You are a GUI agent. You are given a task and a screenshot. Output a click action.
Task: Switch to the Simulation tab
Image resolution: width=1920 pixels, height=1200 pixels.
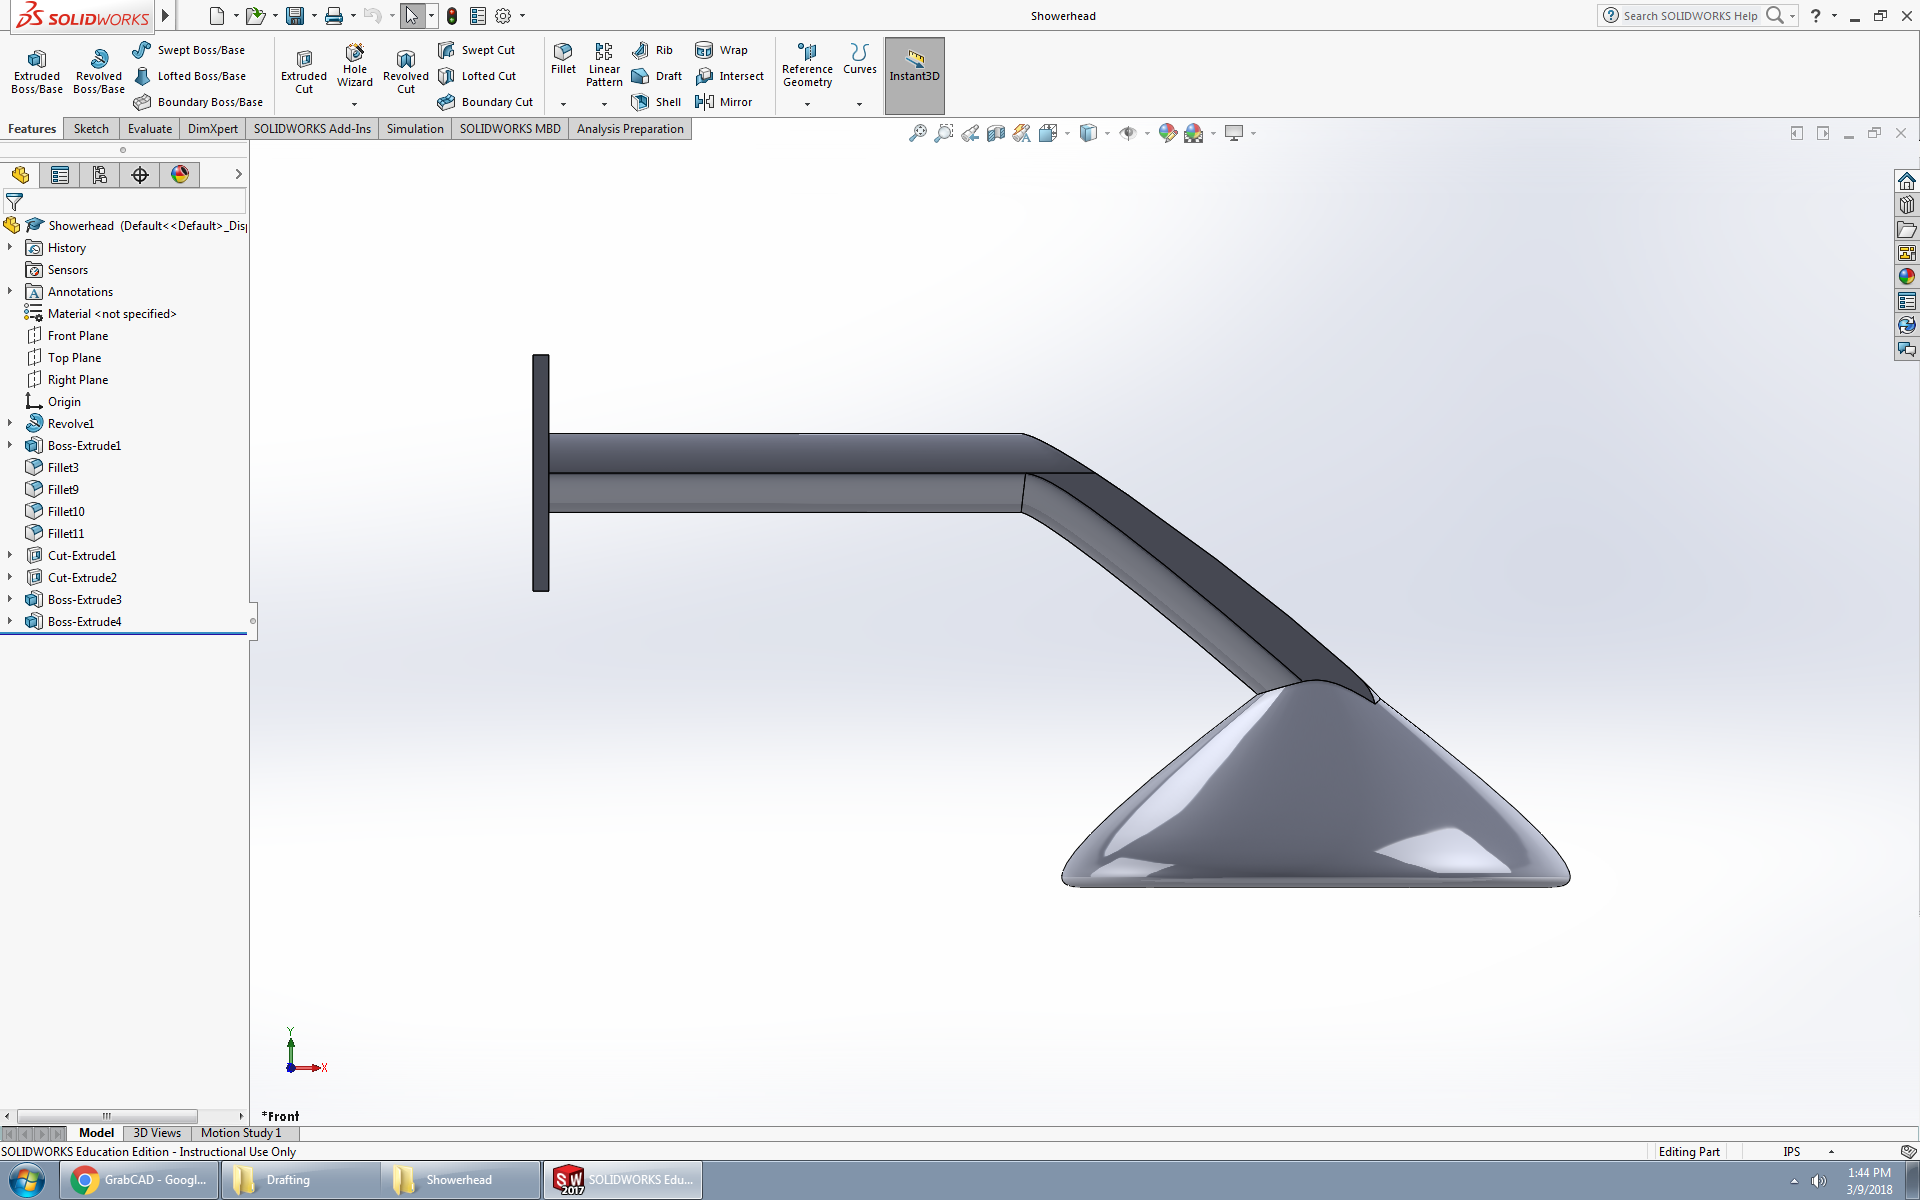415,129
